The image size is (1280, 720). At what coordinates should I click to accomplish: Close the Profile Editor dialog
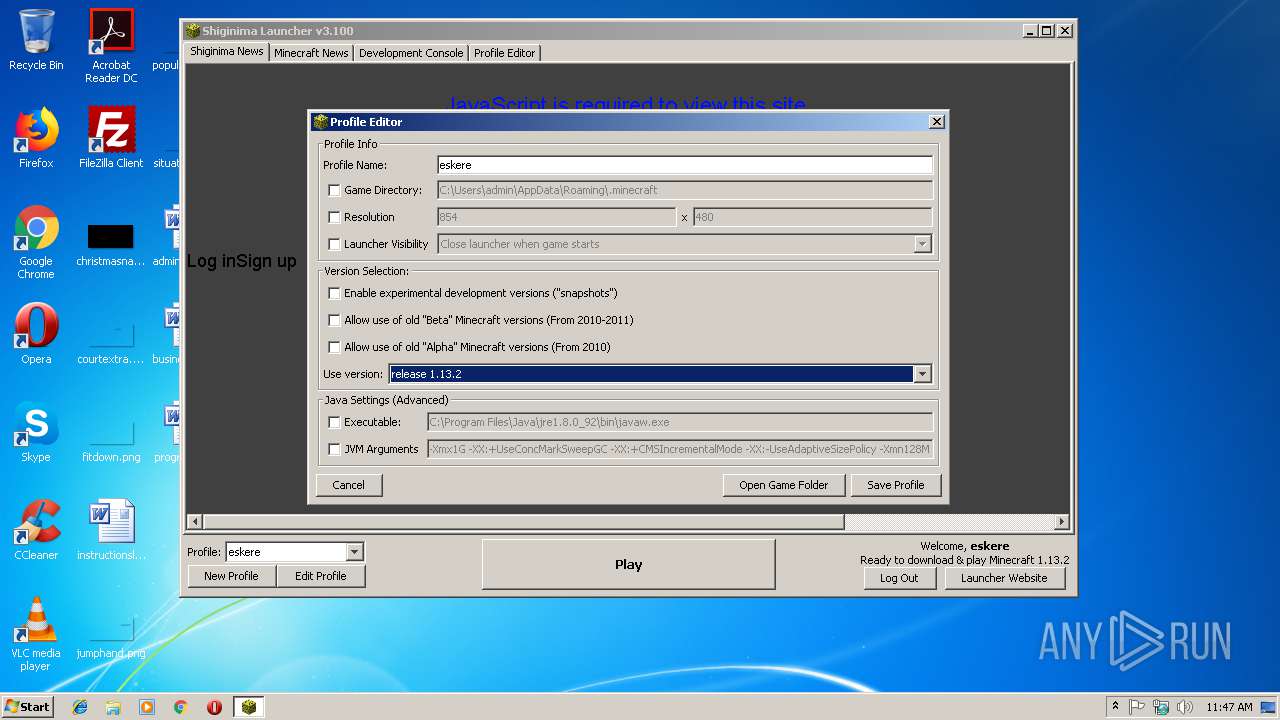(x=937, y=122)
